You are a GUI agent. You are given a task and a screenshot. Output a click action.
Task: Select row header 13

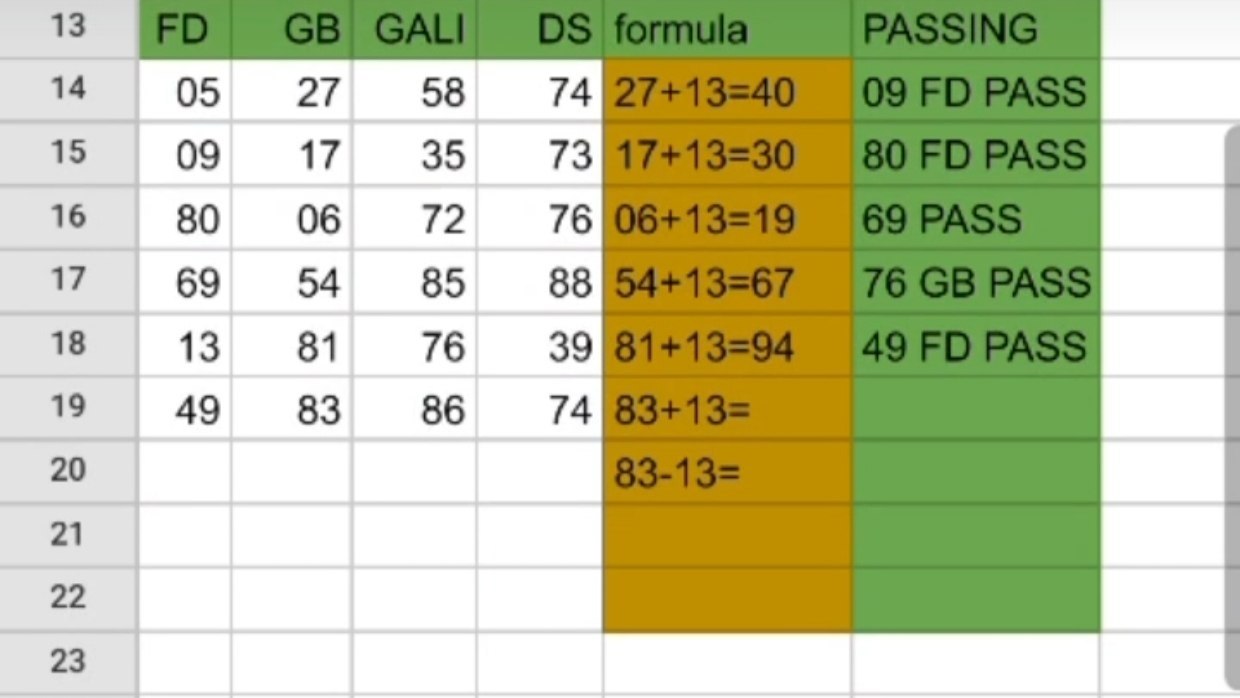(x=68, y=28)
